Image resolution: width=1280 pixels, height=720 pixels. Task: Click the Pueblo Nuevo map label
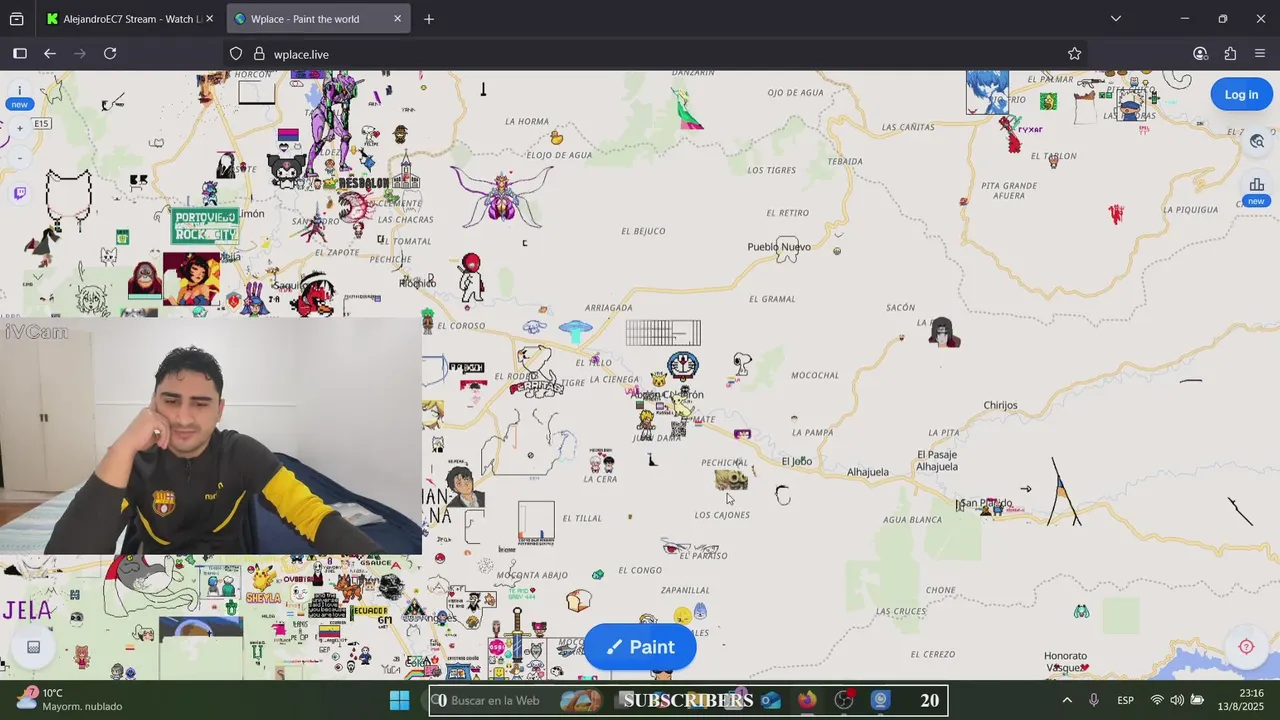coord(779,247)
